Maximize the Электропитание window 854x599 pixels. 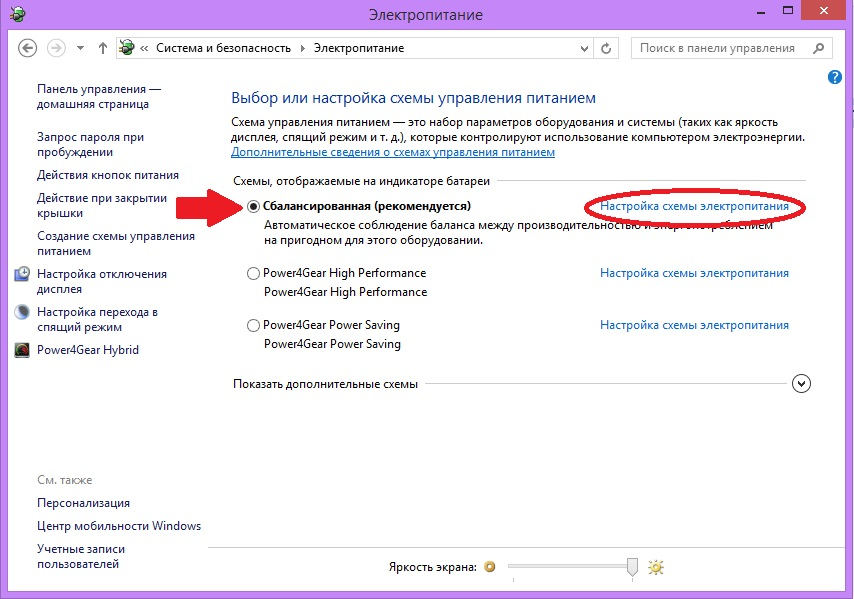pyautogui.click(x=788, y=11)
